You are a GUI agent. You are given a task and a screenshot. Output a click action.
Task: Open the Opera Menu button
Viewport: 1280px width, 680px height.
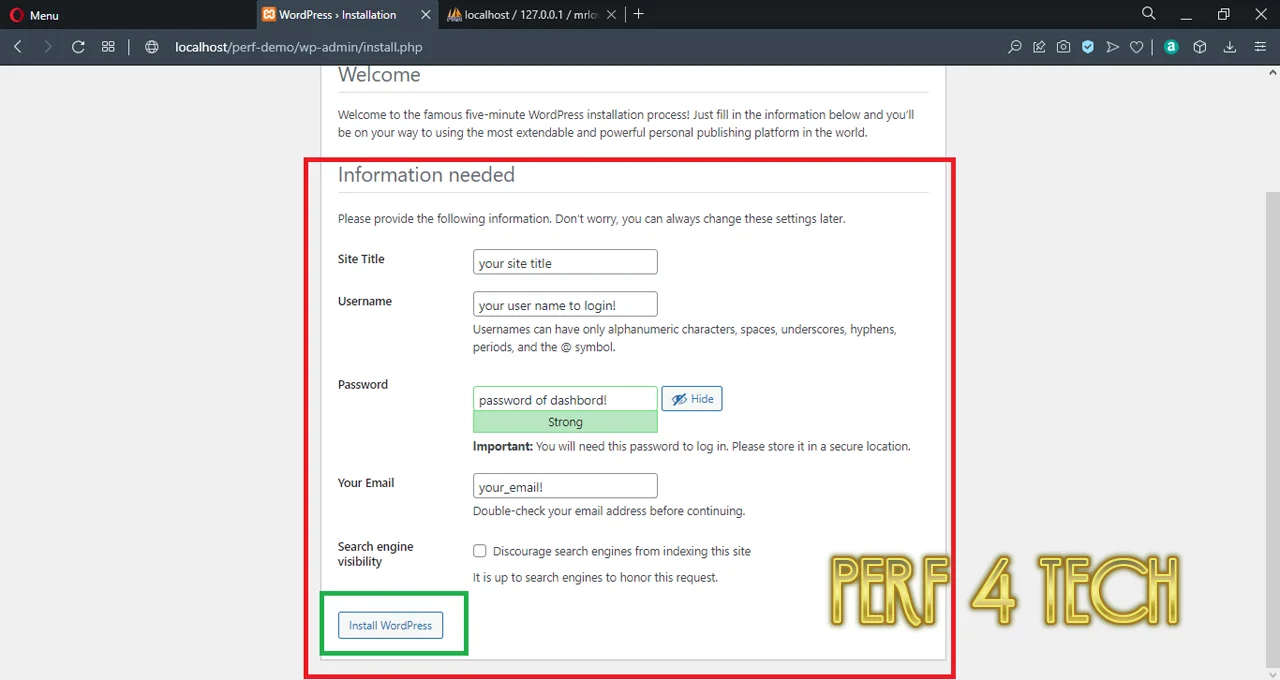click(x=34, y=15)
